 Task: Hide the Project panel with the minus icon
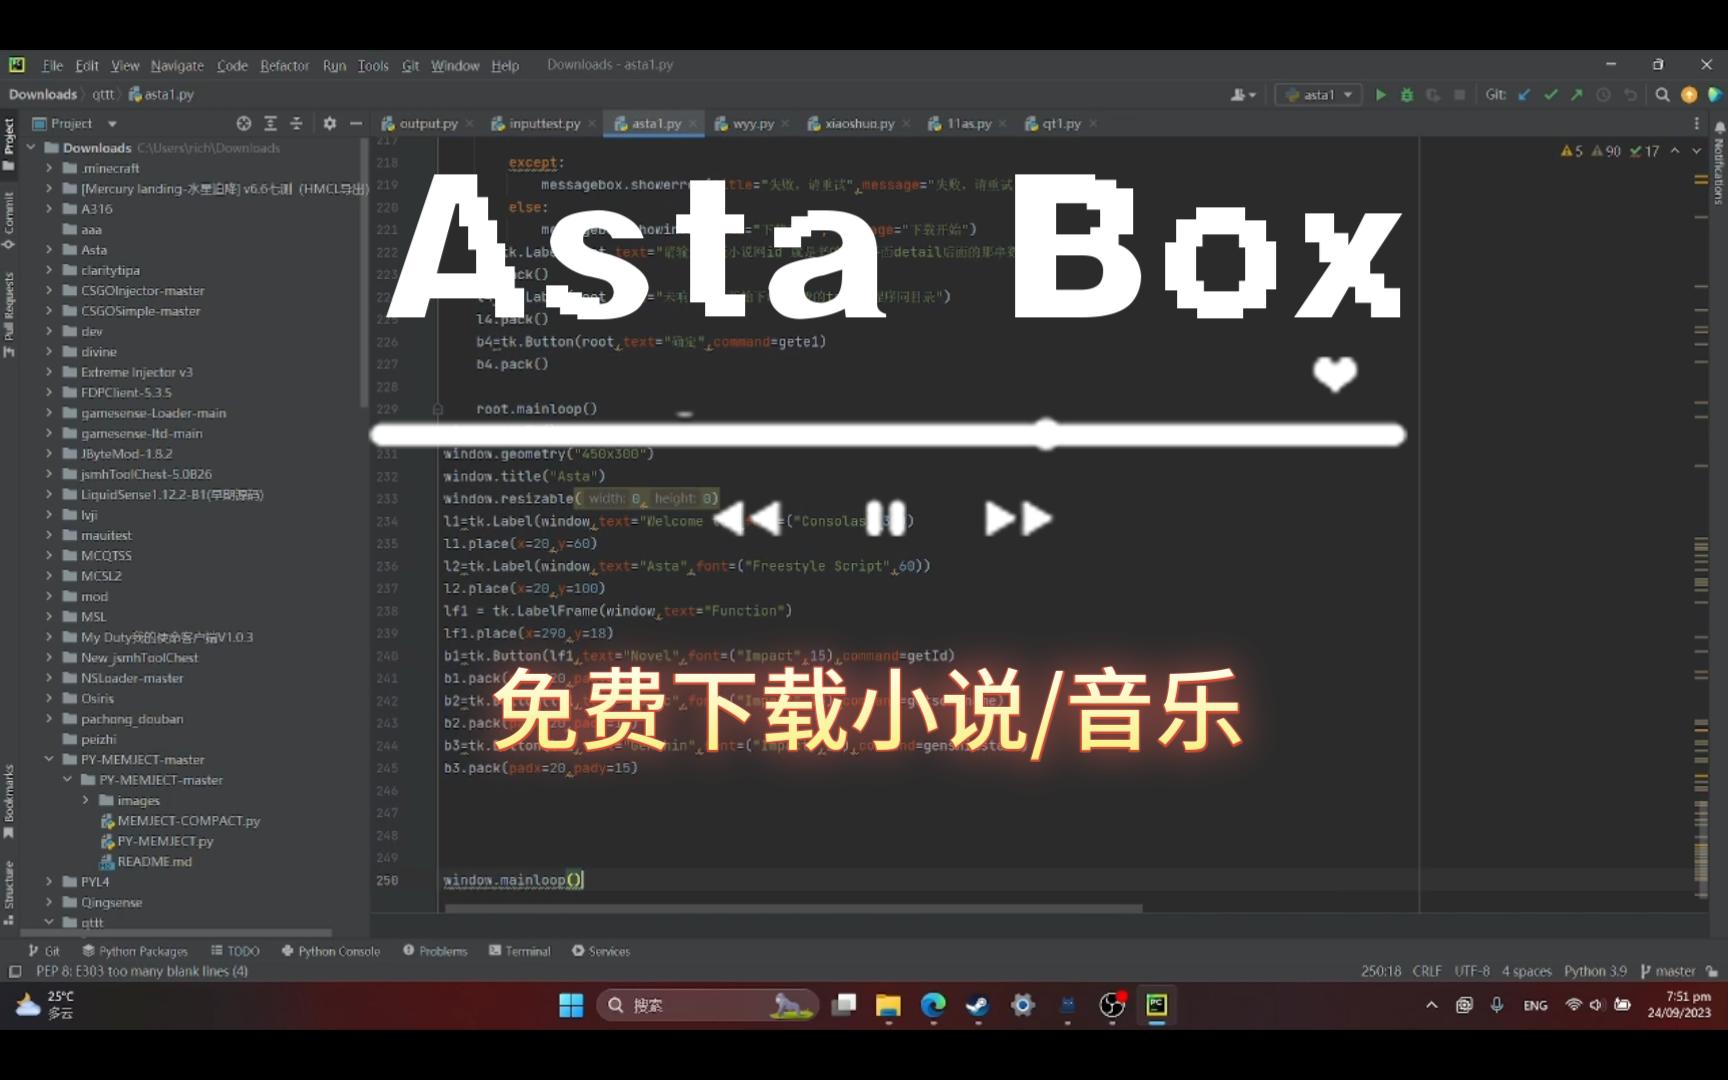(x=356, y=123)
